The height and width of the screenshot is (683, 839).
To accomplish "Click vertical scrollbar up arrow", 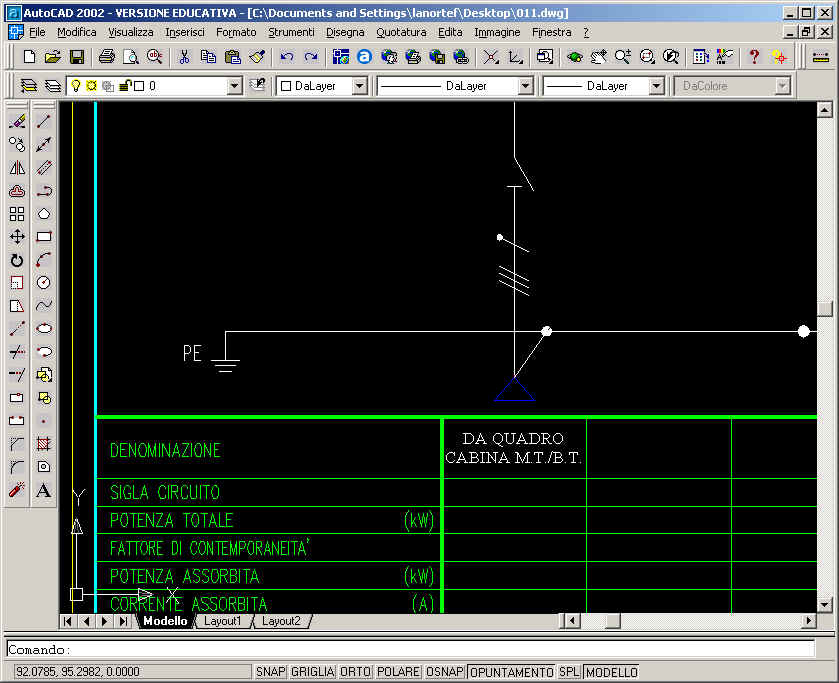I will pos(825,110).
